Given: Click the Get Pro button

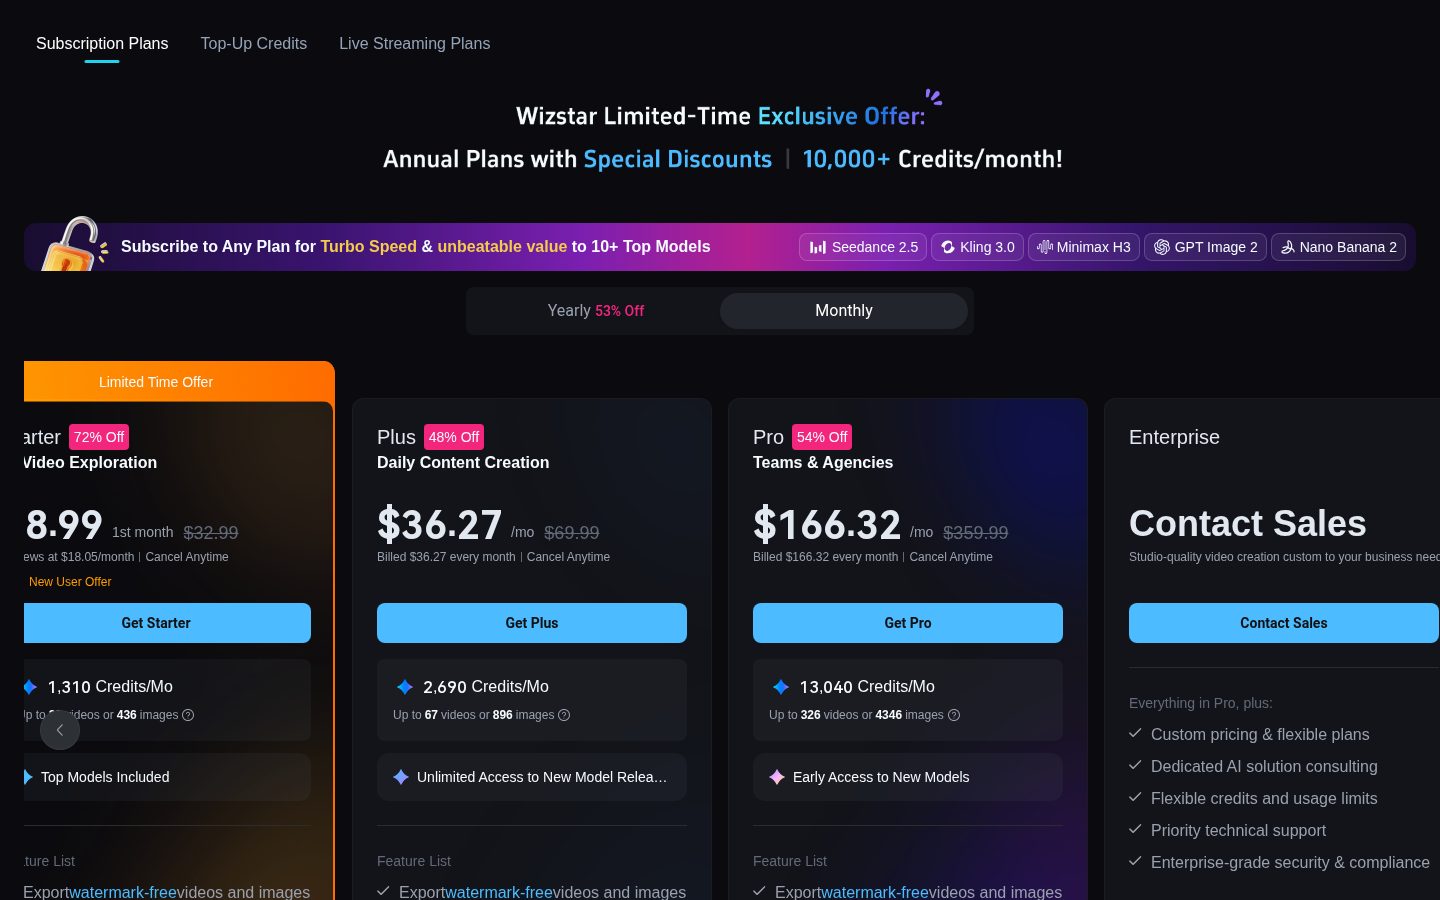Looking at the screenshot, I should pyautogui.click(x=908, y=623).
